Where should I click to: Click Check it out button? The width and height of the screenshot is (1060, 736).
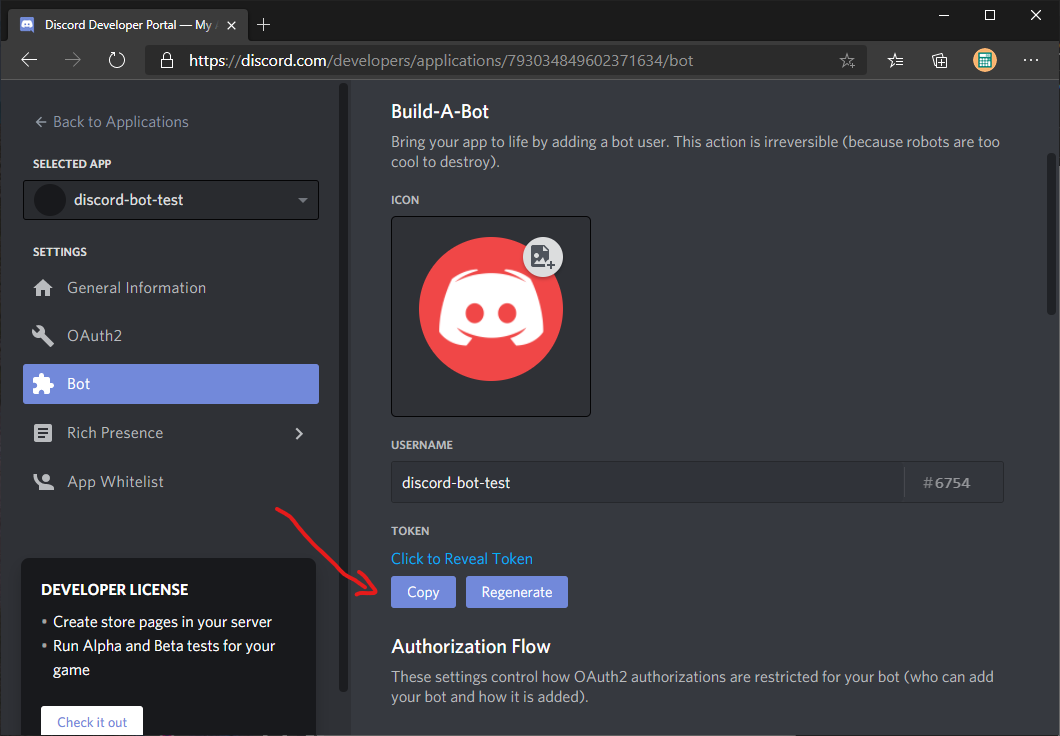[x=92, y=721]
